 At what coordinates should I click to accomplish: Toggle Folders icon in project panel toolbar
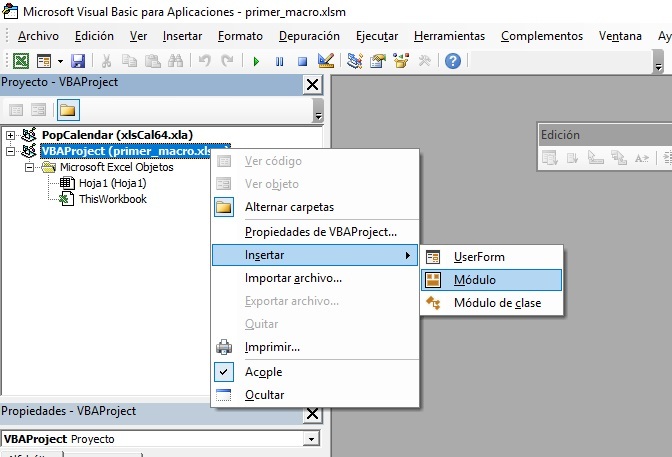[x=68, y=110]
